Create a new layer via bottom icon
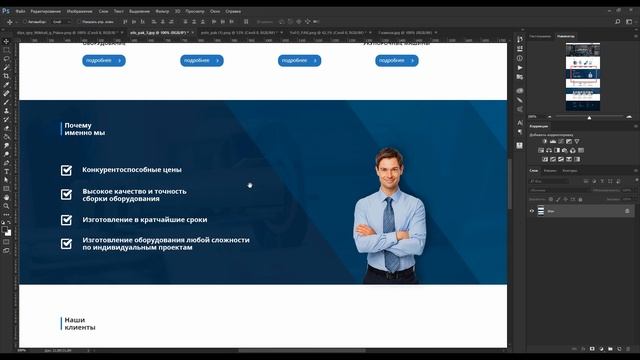This screenshot has height=360, width=640. [619, 349]
